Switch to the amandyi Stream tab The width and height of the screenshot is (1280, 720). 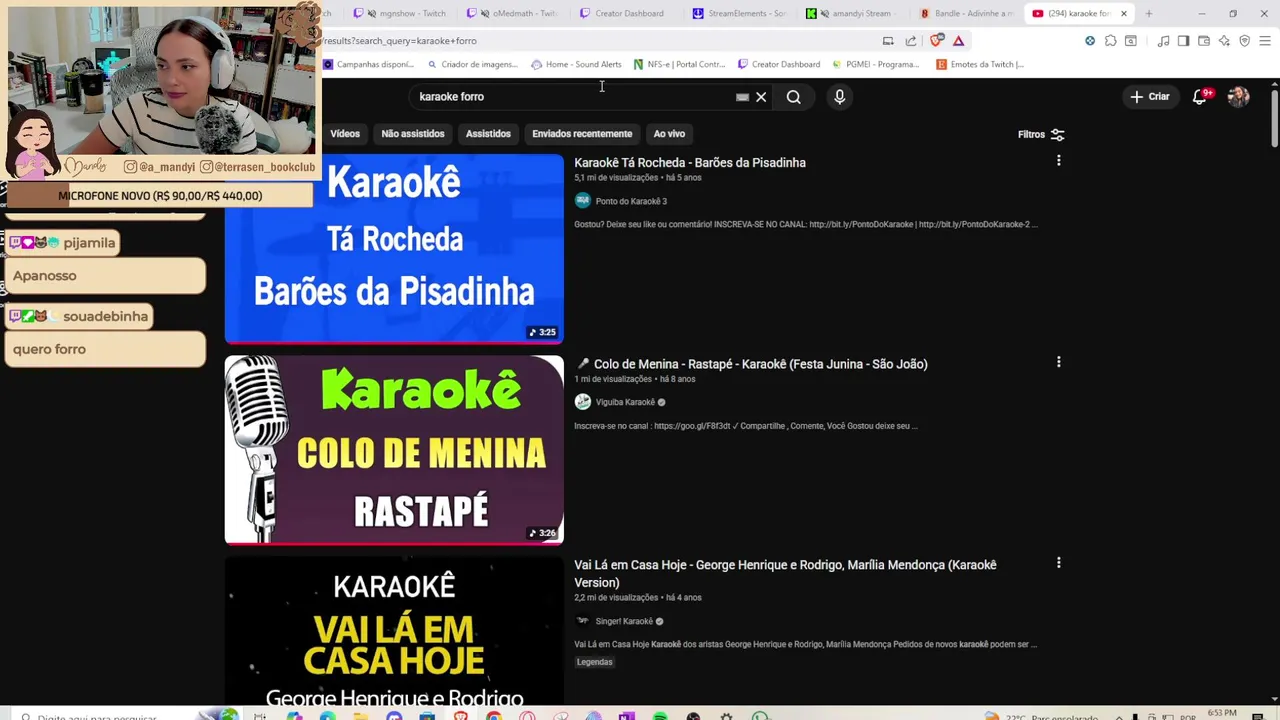[x=852, y=14]
